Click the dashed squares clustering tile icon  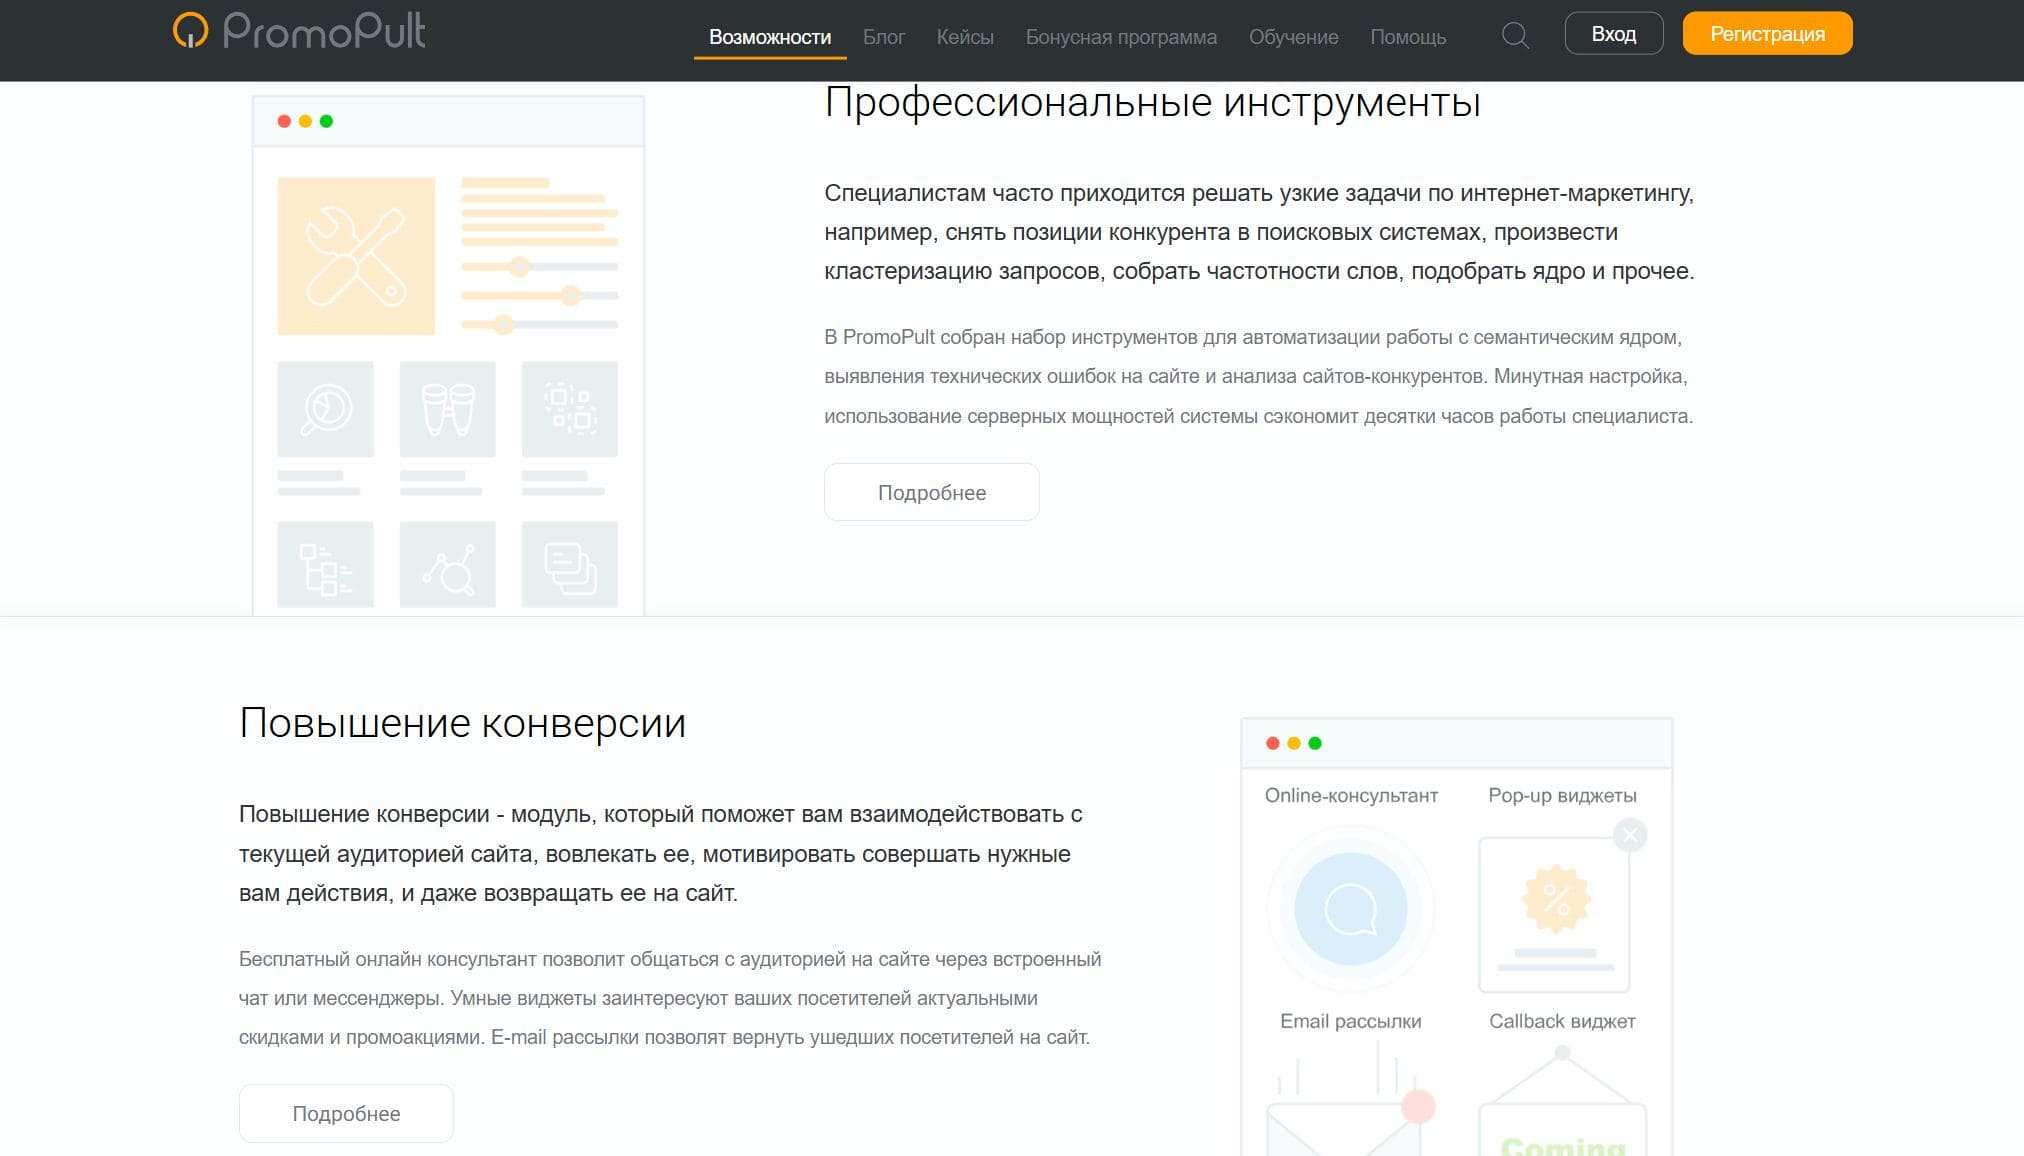click(x=569, y=409)
